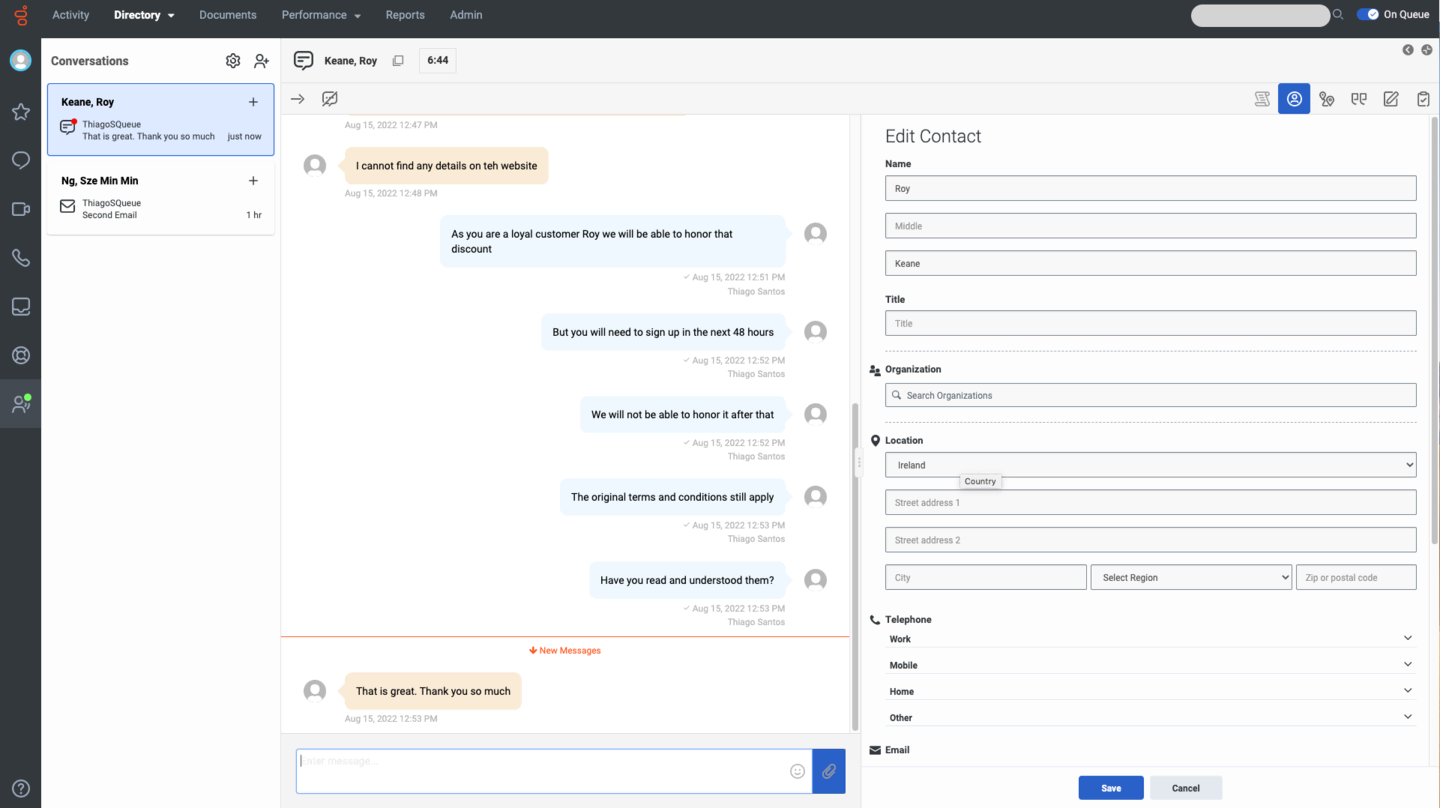The width and height of the screenshot is (1440, 808).
Task: Open the Help question mark icon
Action: point(20,788)
